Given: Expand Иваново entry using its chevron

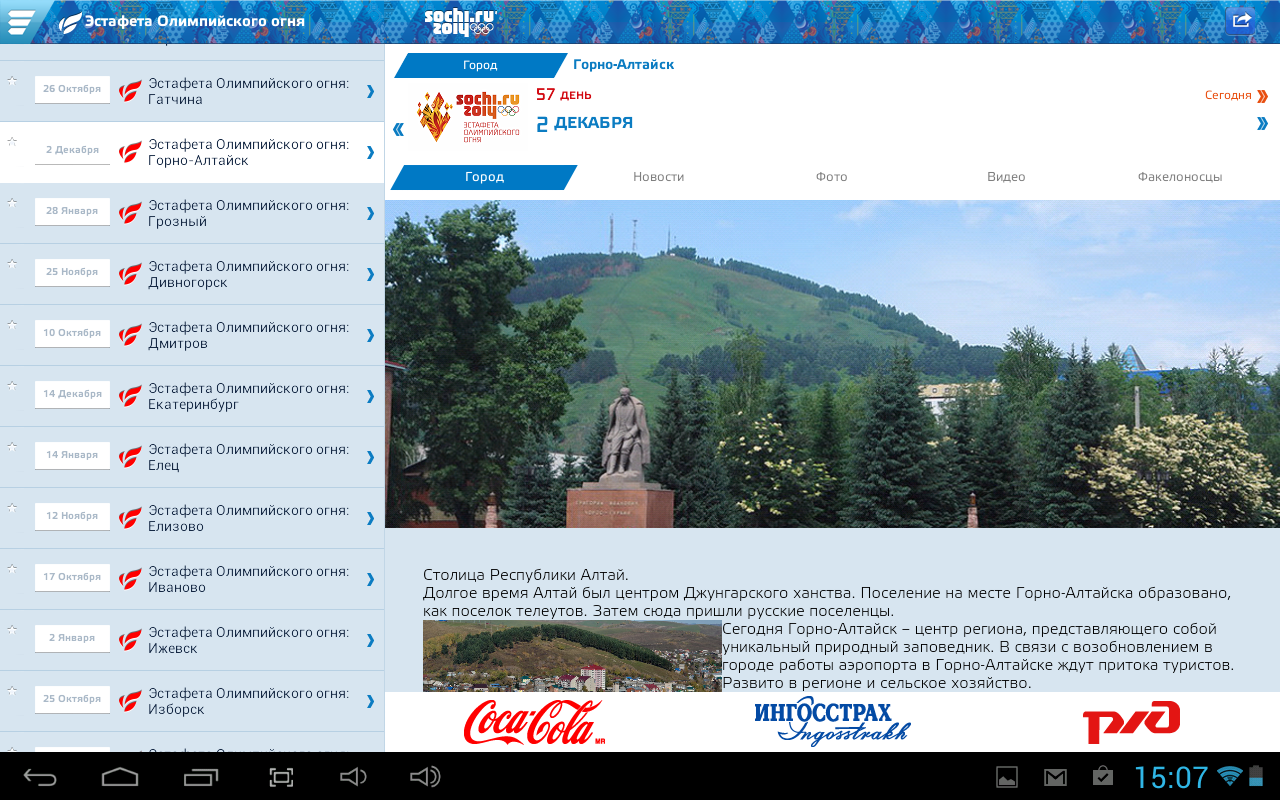Looking at the screenshot, I should tap(370, 579).
